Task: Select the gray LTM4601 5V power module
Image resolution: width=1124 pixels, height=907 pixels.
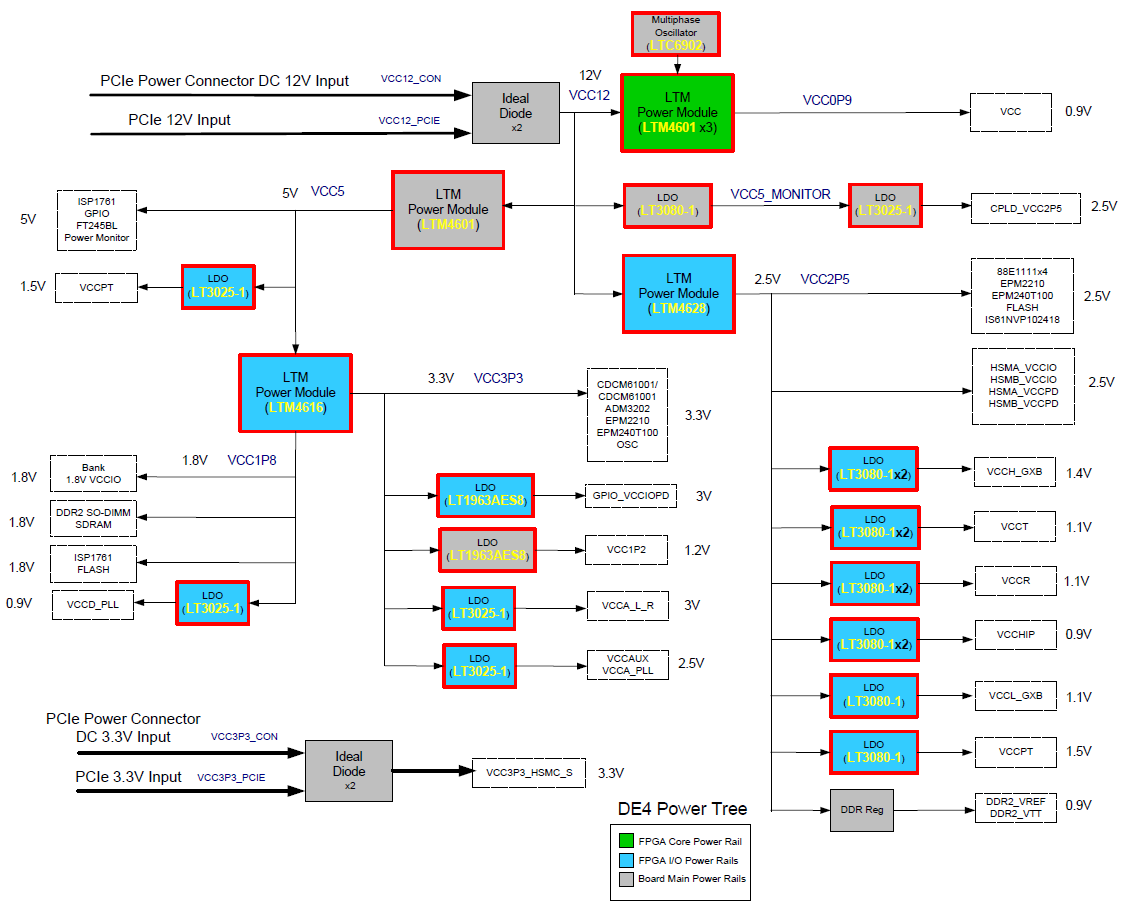Action: (x=448, y=210)
